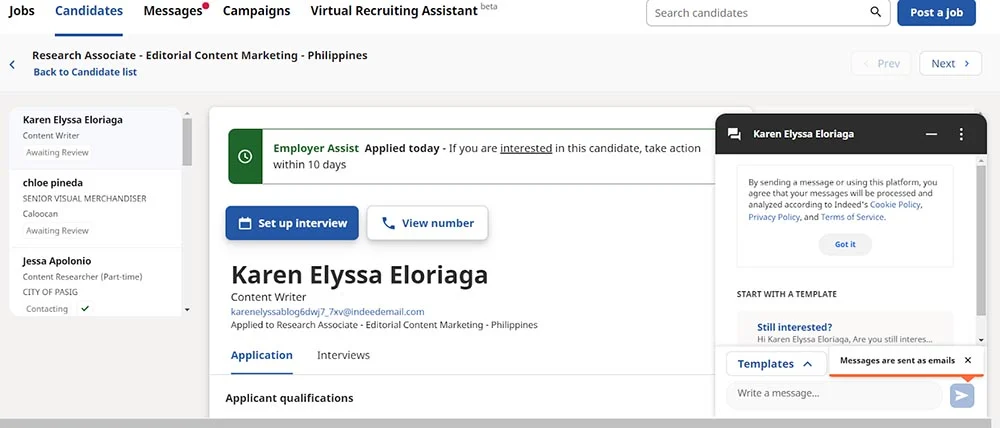This screenshot has height=428, width=1000.
Task: Click the chat bubbles icon in chat header
Action: [x=734, y=134]
